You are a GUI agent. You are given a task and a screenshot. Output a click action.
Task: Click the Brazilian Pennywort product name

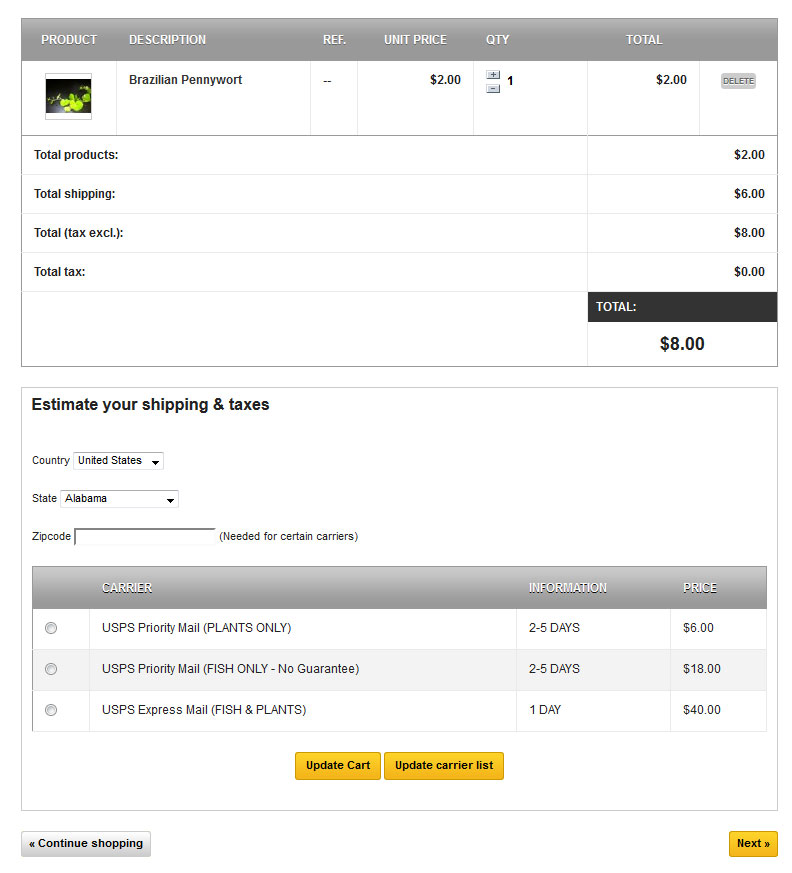click(x=185, y=80)
